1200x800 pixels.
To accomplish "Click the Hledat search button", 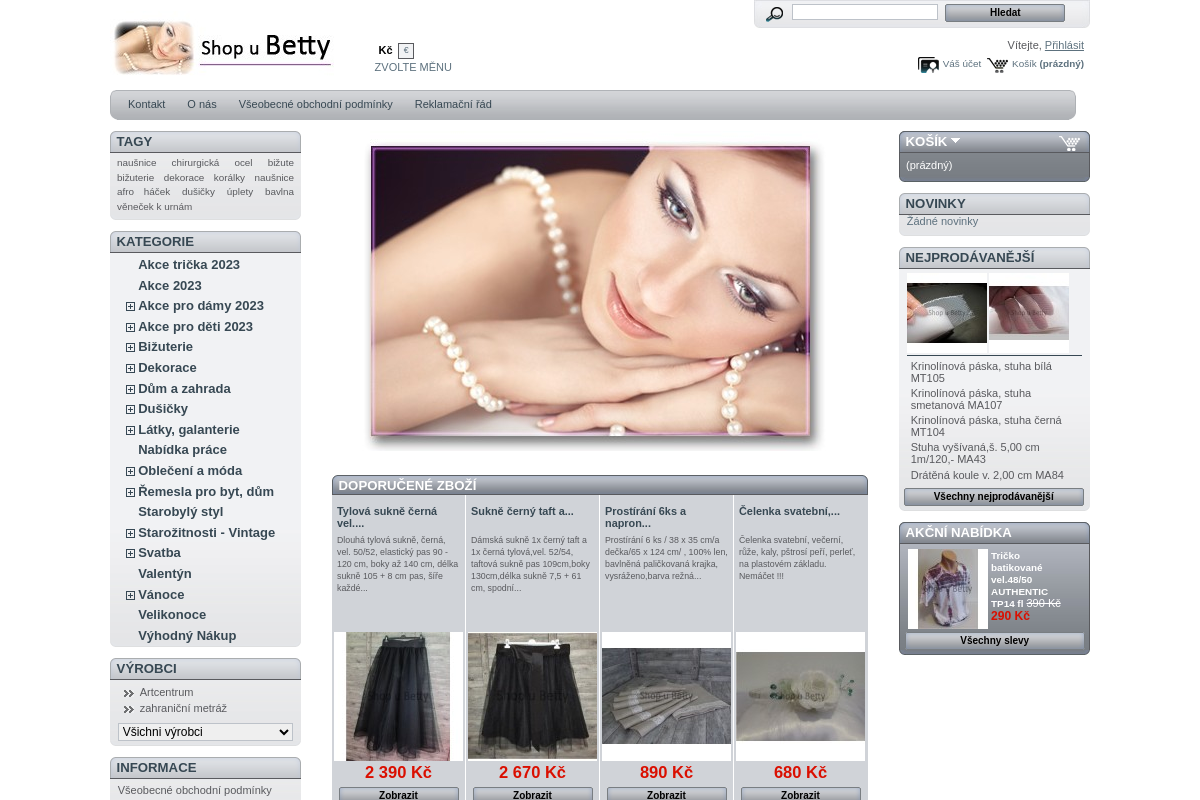I will coord(1004,12).
